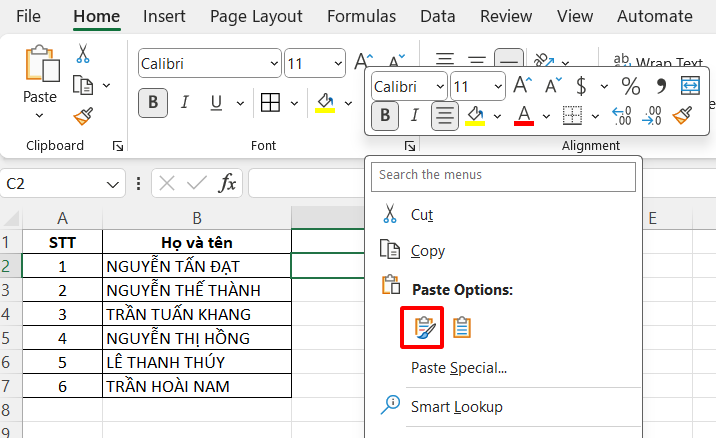The width and height of the screenshot is (716, 438).
Task: Click the Enter checkmark in the formula bar
Action: (197, 184)
